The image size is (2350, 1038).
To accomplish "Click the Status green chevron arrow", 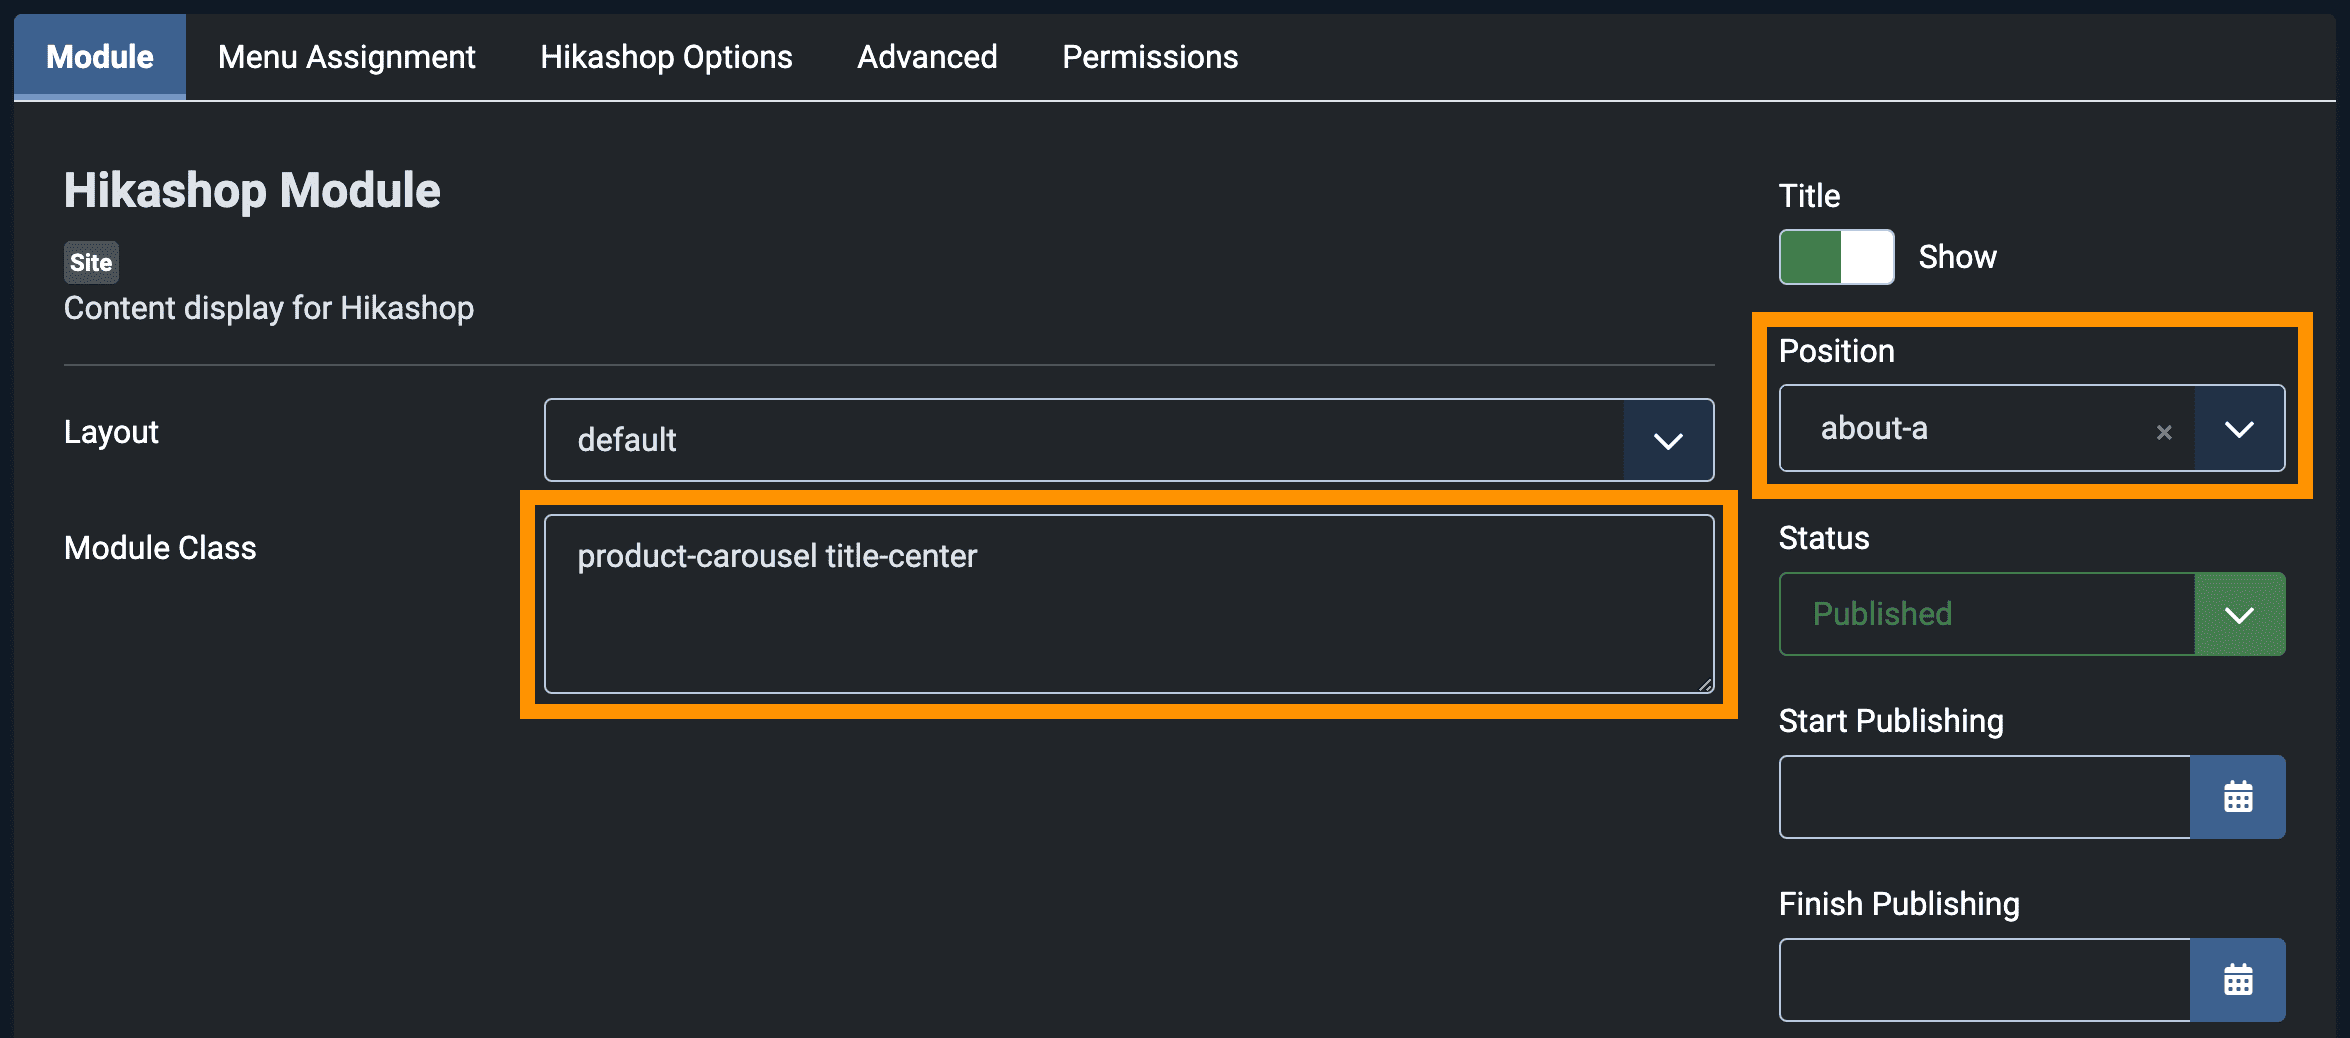I will pyautogui.click(x=2240, y=614).
